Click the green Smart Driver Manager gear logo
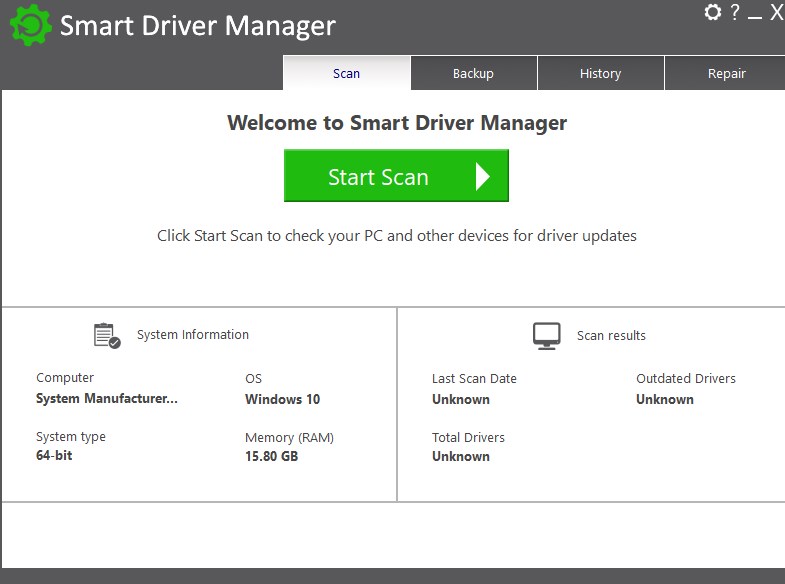Viewport: 785px width, 584px height. point(30,25)
